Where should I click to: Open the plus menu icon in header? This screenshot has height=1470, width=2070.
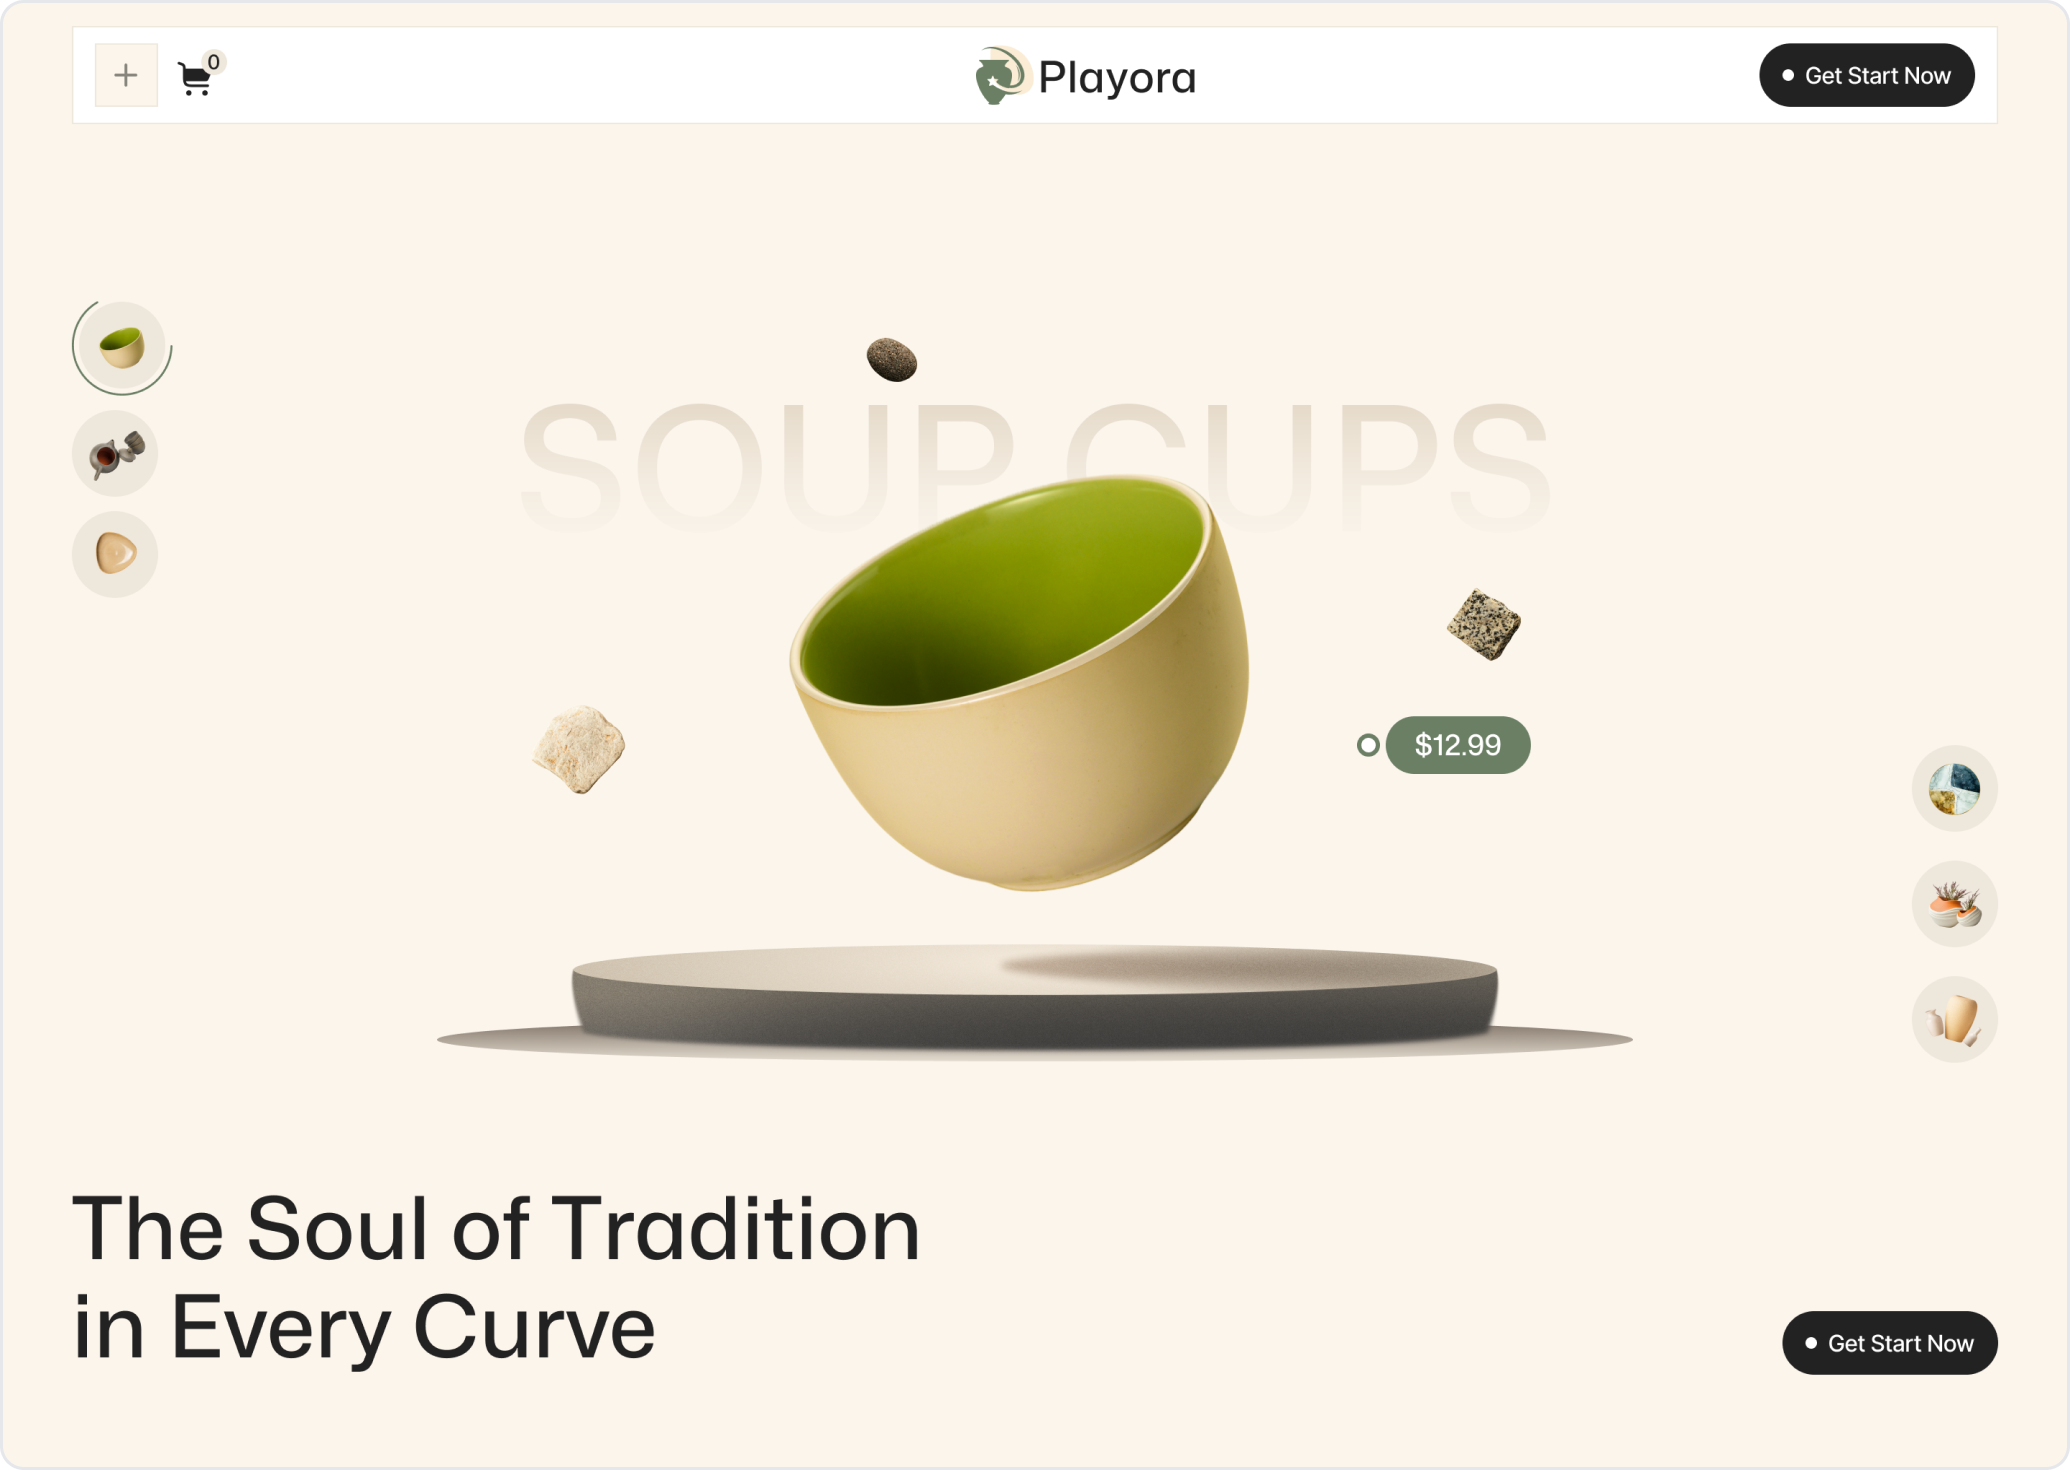pos(126,75)
